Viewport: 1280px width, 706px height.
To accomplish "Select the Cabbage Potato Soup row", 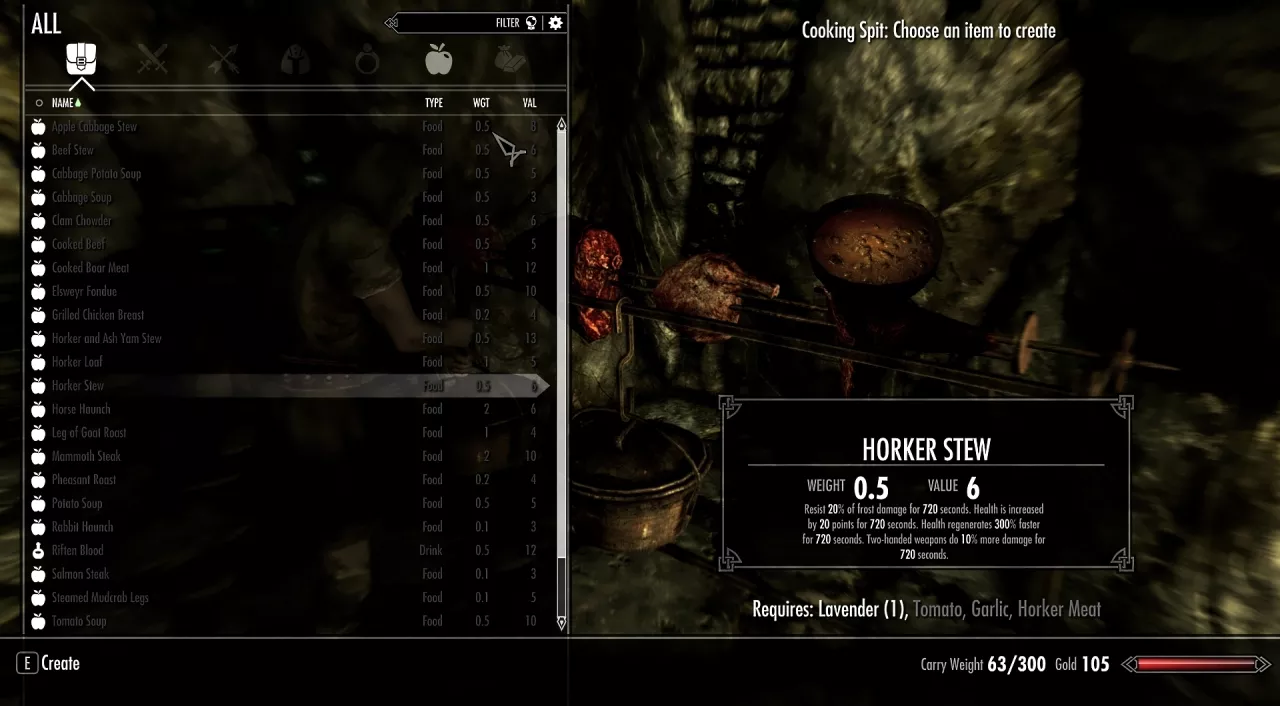I will (289, 174).
